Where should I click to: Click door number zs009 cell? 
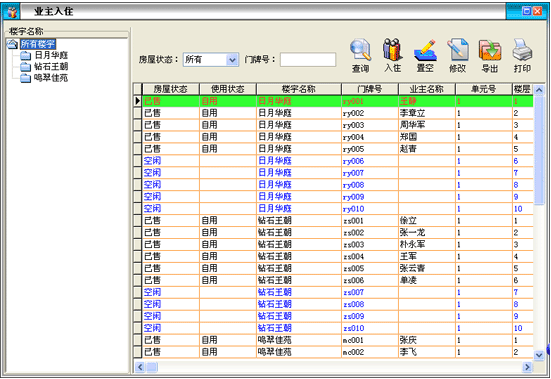pyautogui.click(x=370, y=316)
